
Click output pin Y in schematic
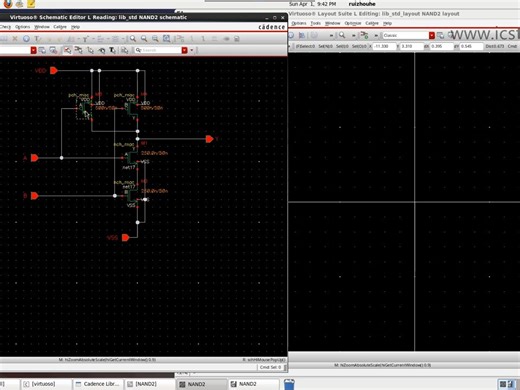tap(209, 139)
